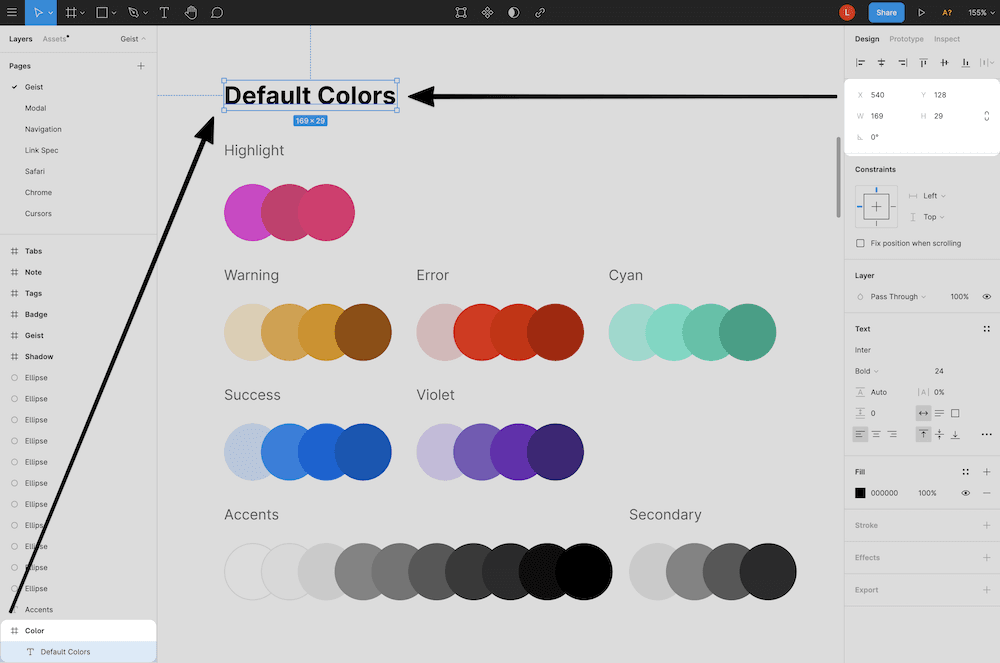Screen dimensions: 1000x663
Task: Select the Comment tool
Action: pyautogui.click(x=216, y=13)
